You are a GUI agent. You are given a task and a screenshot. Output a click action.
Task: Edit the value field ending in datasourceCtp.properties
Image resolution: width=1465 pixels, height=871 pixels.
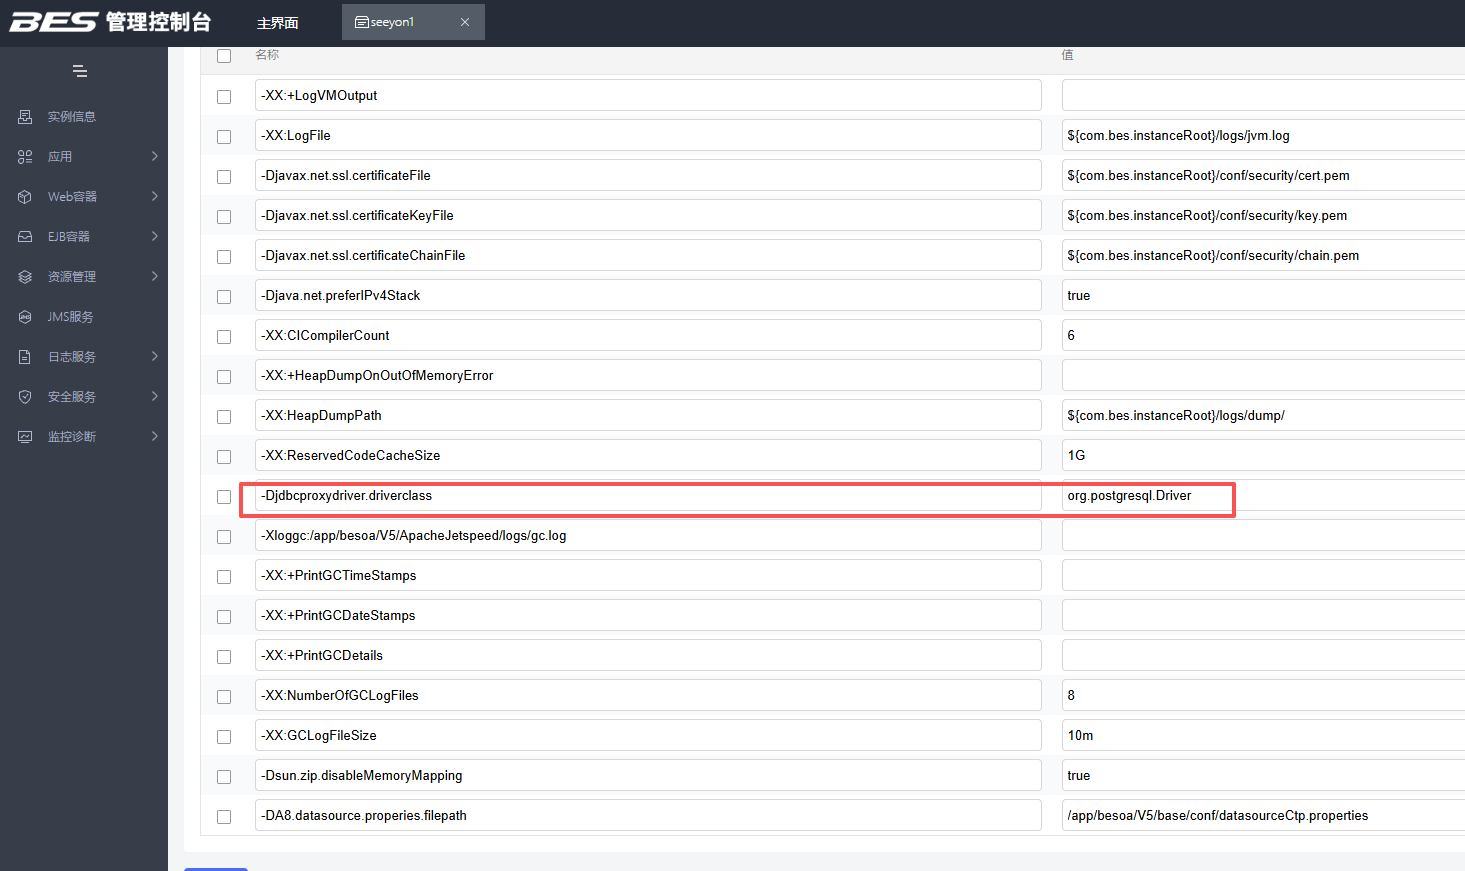(1263, 815)
